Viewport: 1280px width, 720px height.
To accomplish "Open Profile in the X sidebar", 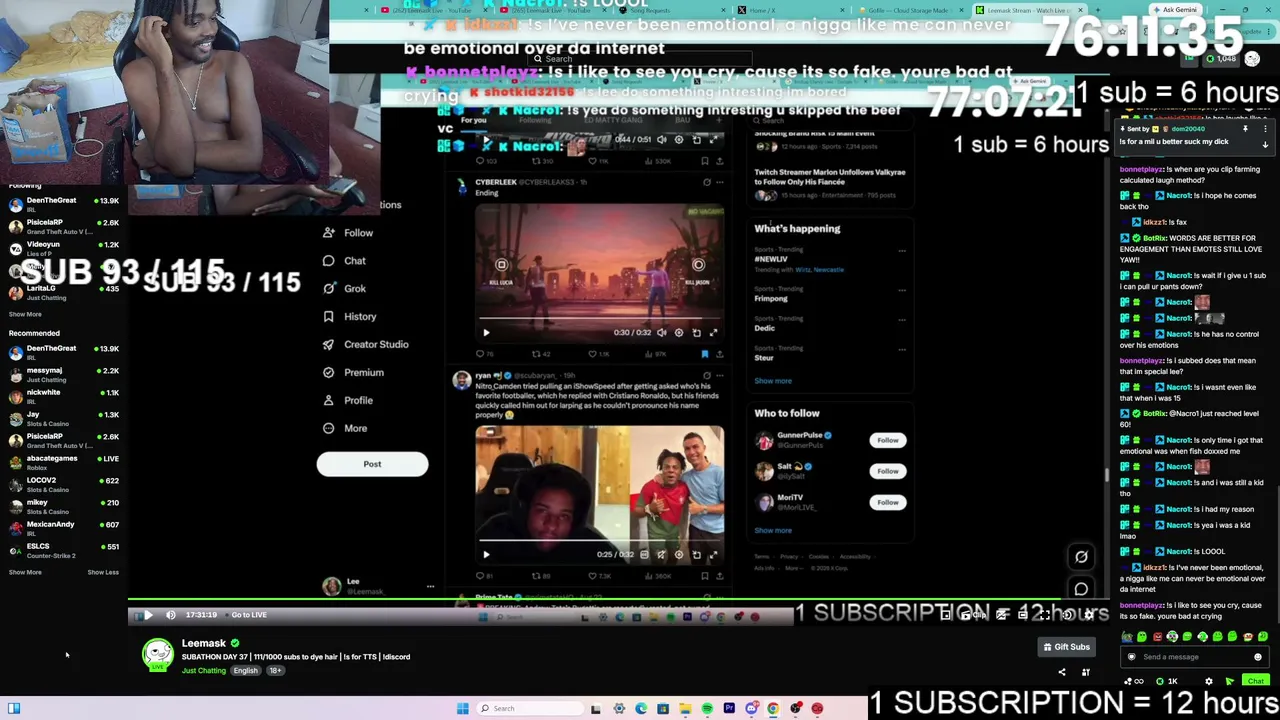I will click(348, 401).
